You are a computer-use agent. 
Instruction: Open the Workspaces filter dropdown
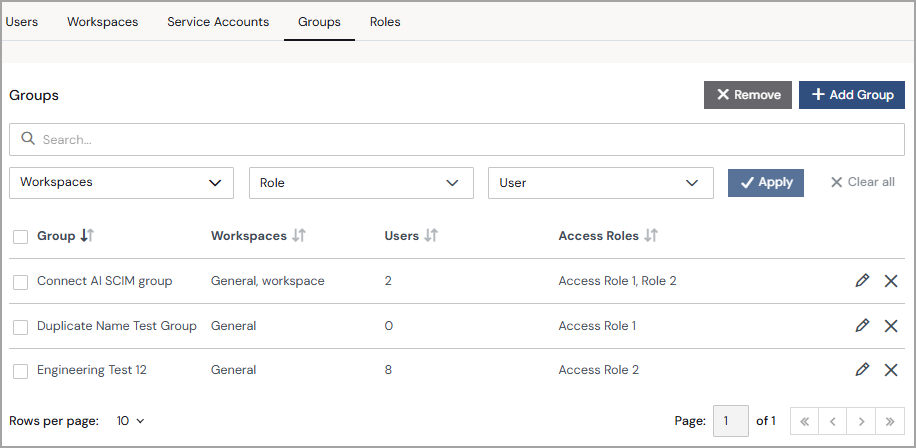[122, 183]
